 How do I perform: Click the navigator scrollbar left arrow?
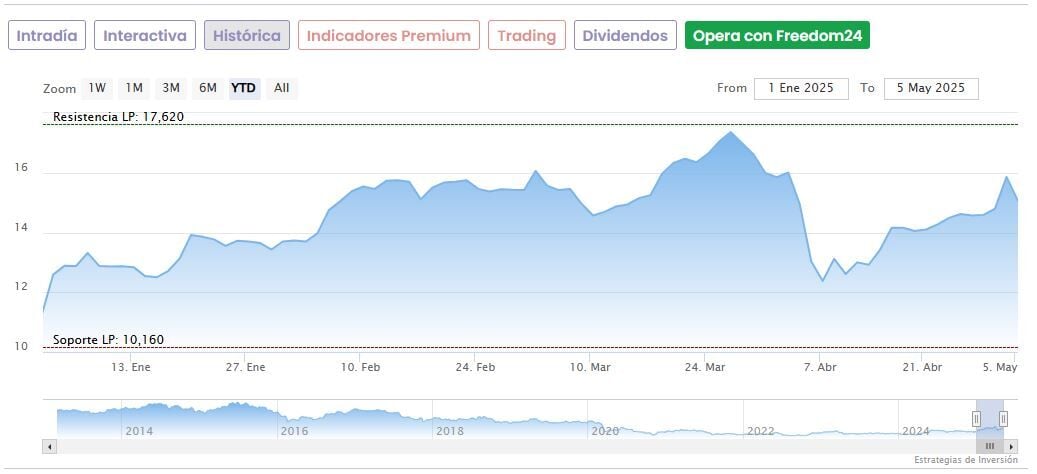pos(50,446)
